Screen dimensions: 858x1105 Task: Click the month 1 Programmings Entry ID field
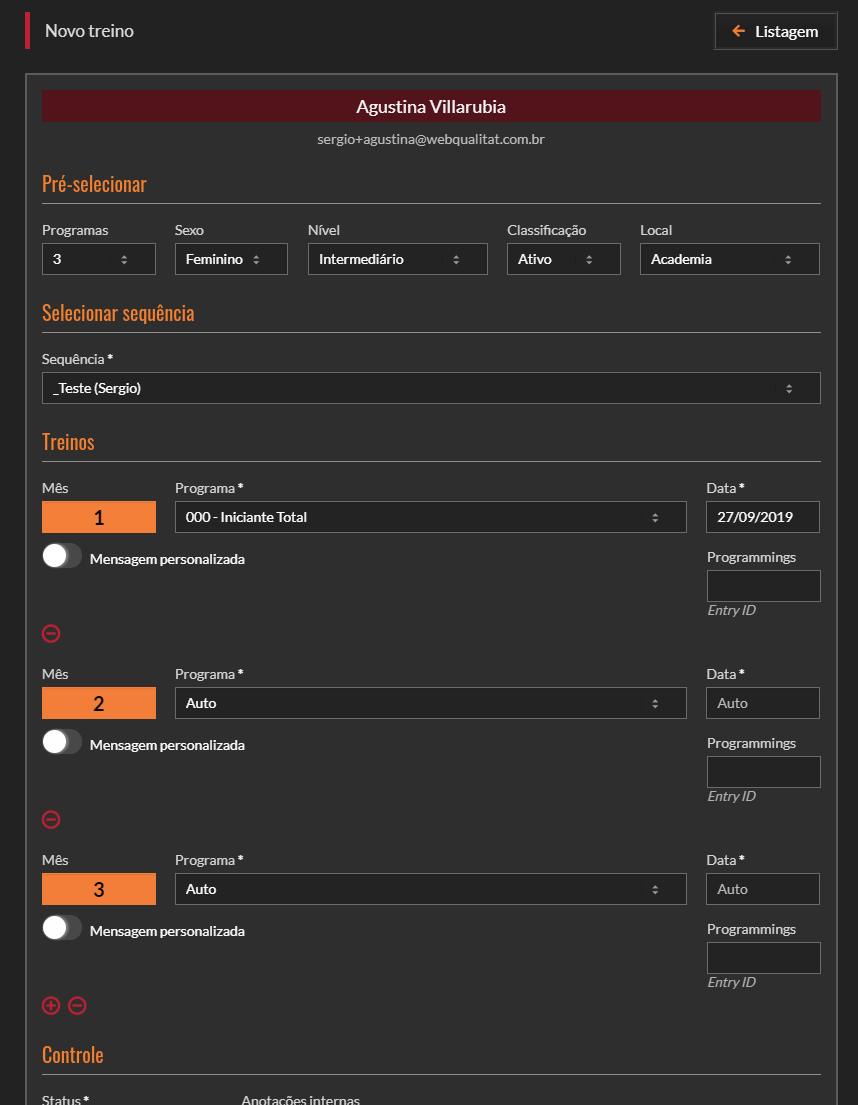click(763, 586)
